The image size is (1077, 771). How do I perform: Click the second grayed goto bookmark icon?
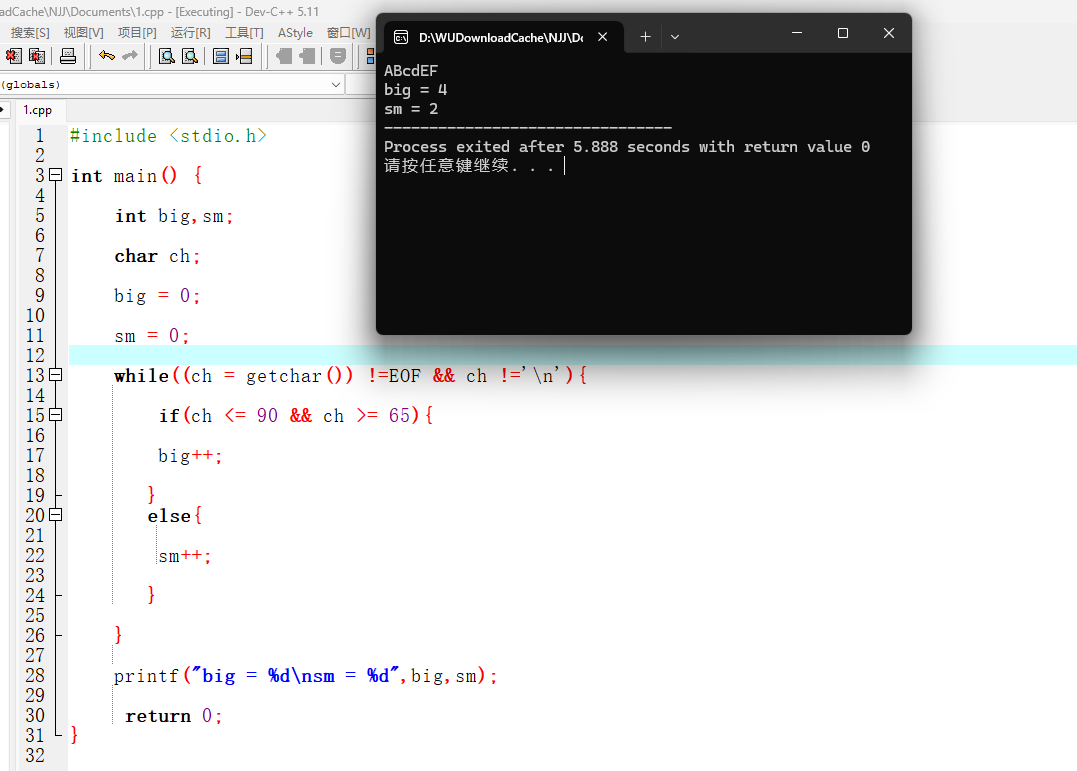[307, 56]
